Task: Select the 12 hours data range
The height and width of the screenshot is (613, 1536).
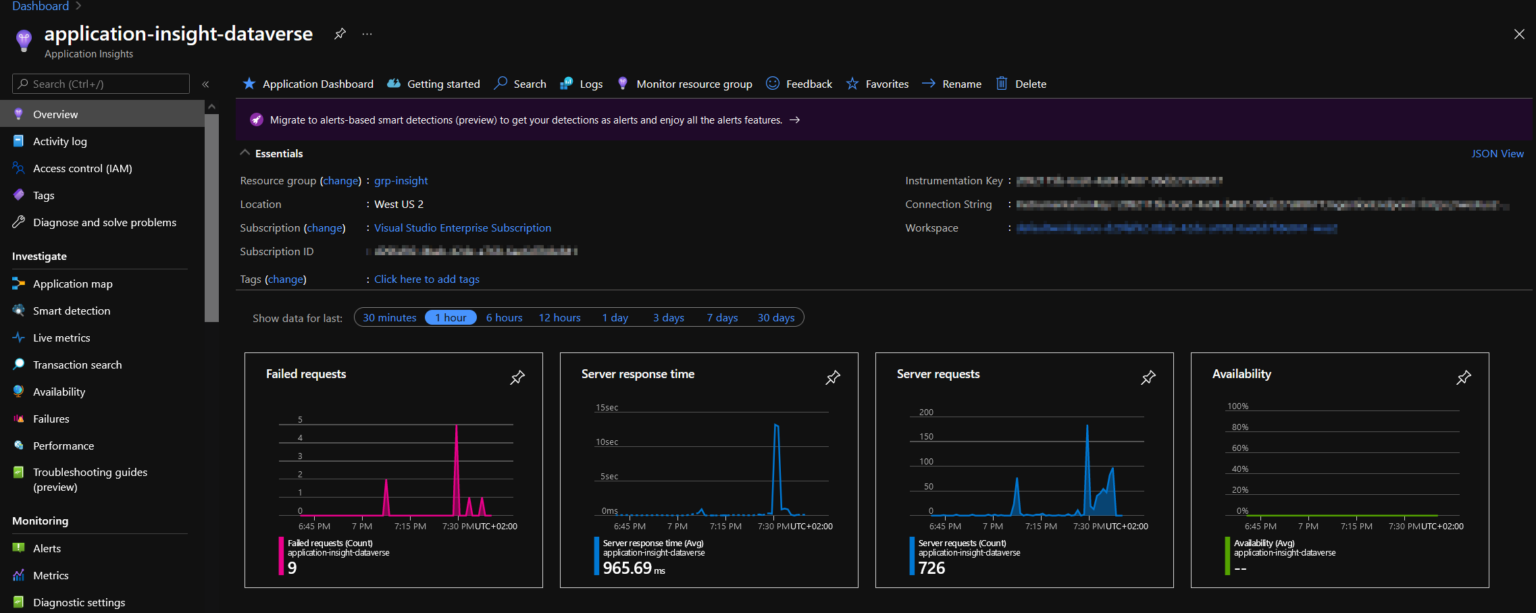Action: pos(559,317)
